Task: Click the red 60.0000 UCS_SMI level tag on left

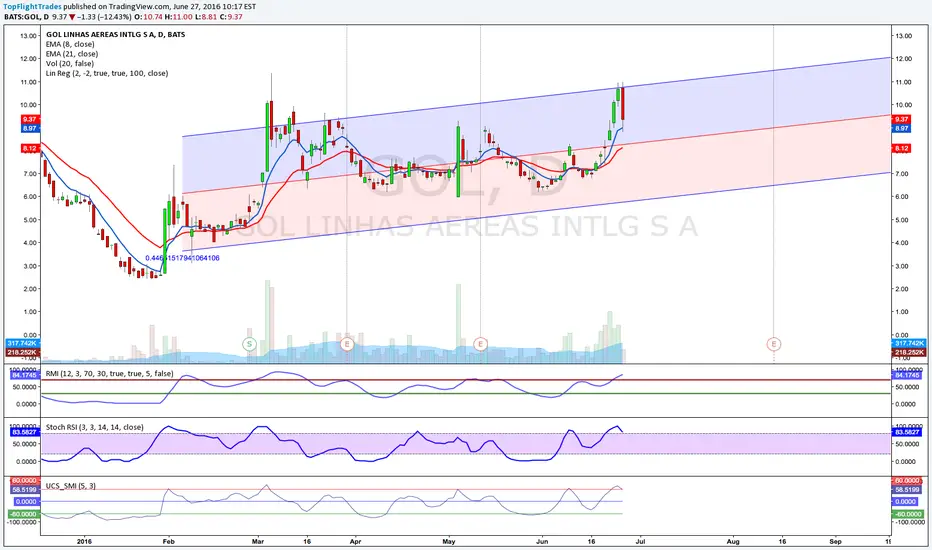Action: 25,480
